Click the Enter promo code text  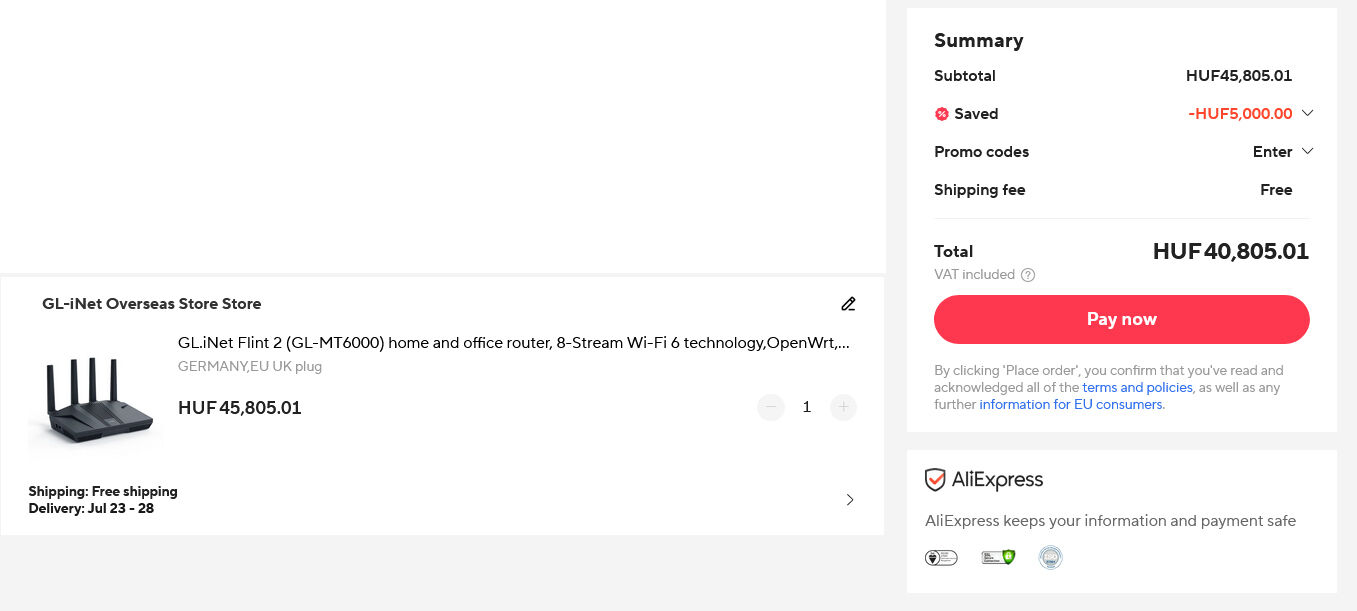pos(1272,152)
